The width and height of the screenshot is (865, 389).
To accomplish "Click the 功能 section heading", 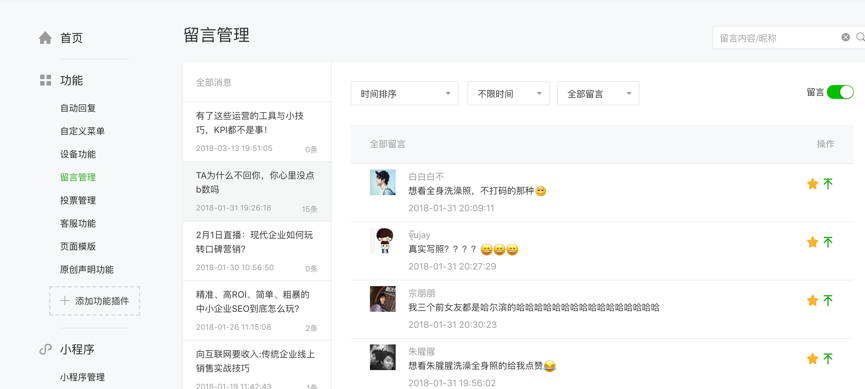I will tap(71, 80).
